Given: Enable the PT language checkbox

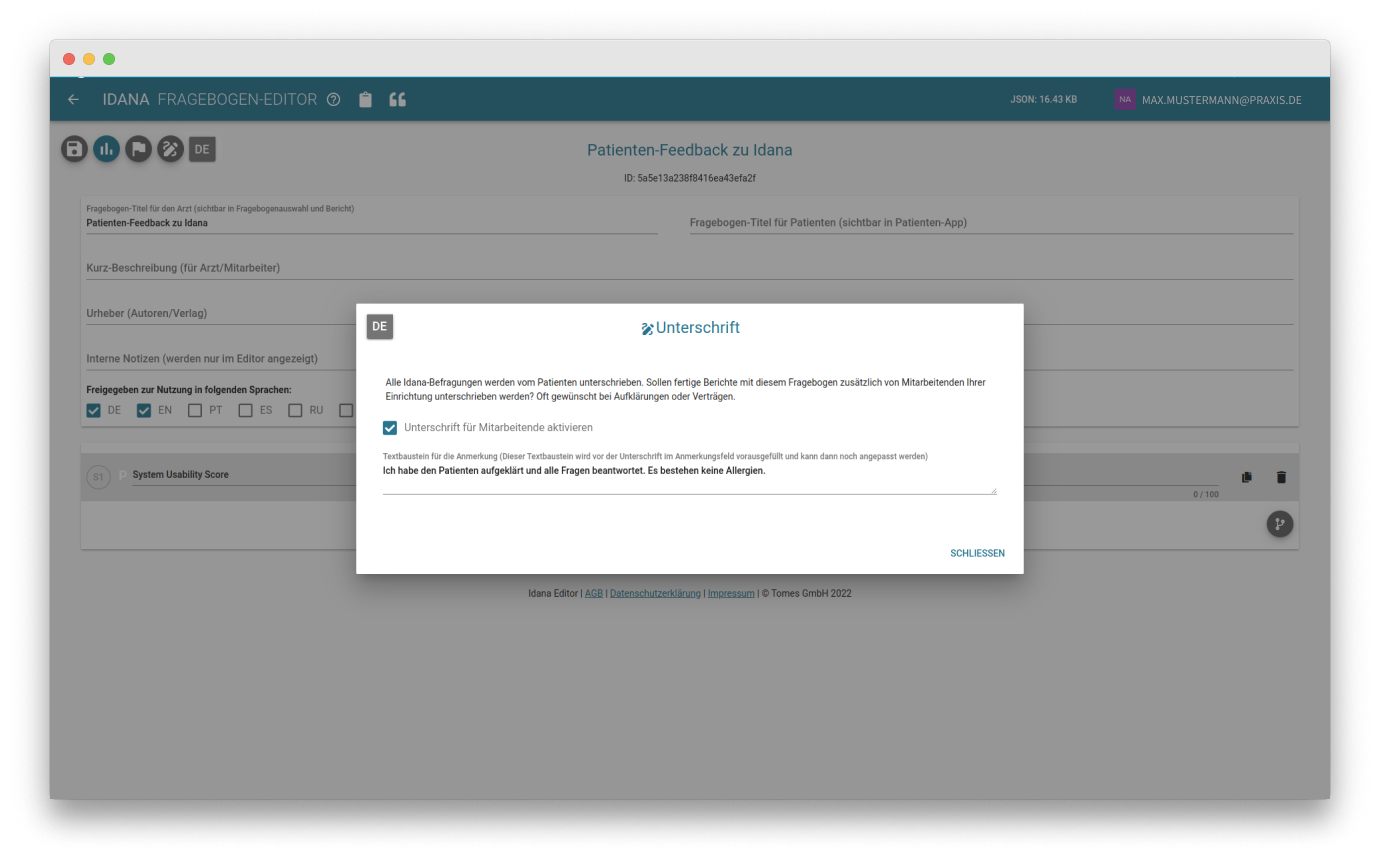Looking at the screenshot, I should click(195, 410).
